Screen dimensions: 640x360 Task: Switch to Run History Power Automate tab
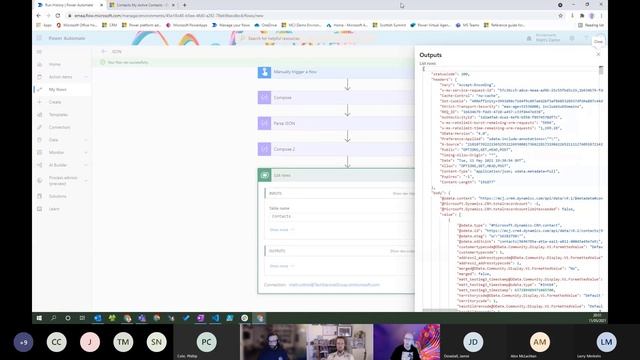[70, 5]
